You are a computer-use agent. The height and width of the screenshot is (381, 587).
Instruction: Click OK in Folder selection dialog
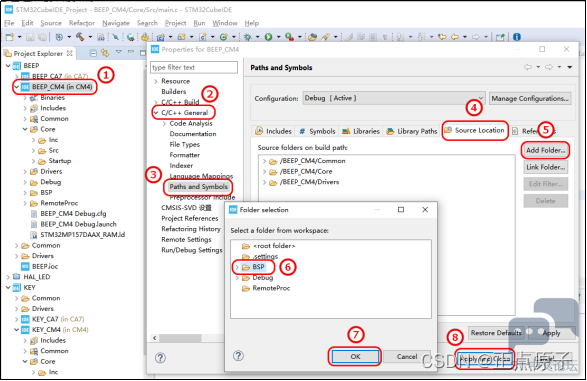pyautogui.click(x=355, y=356)
